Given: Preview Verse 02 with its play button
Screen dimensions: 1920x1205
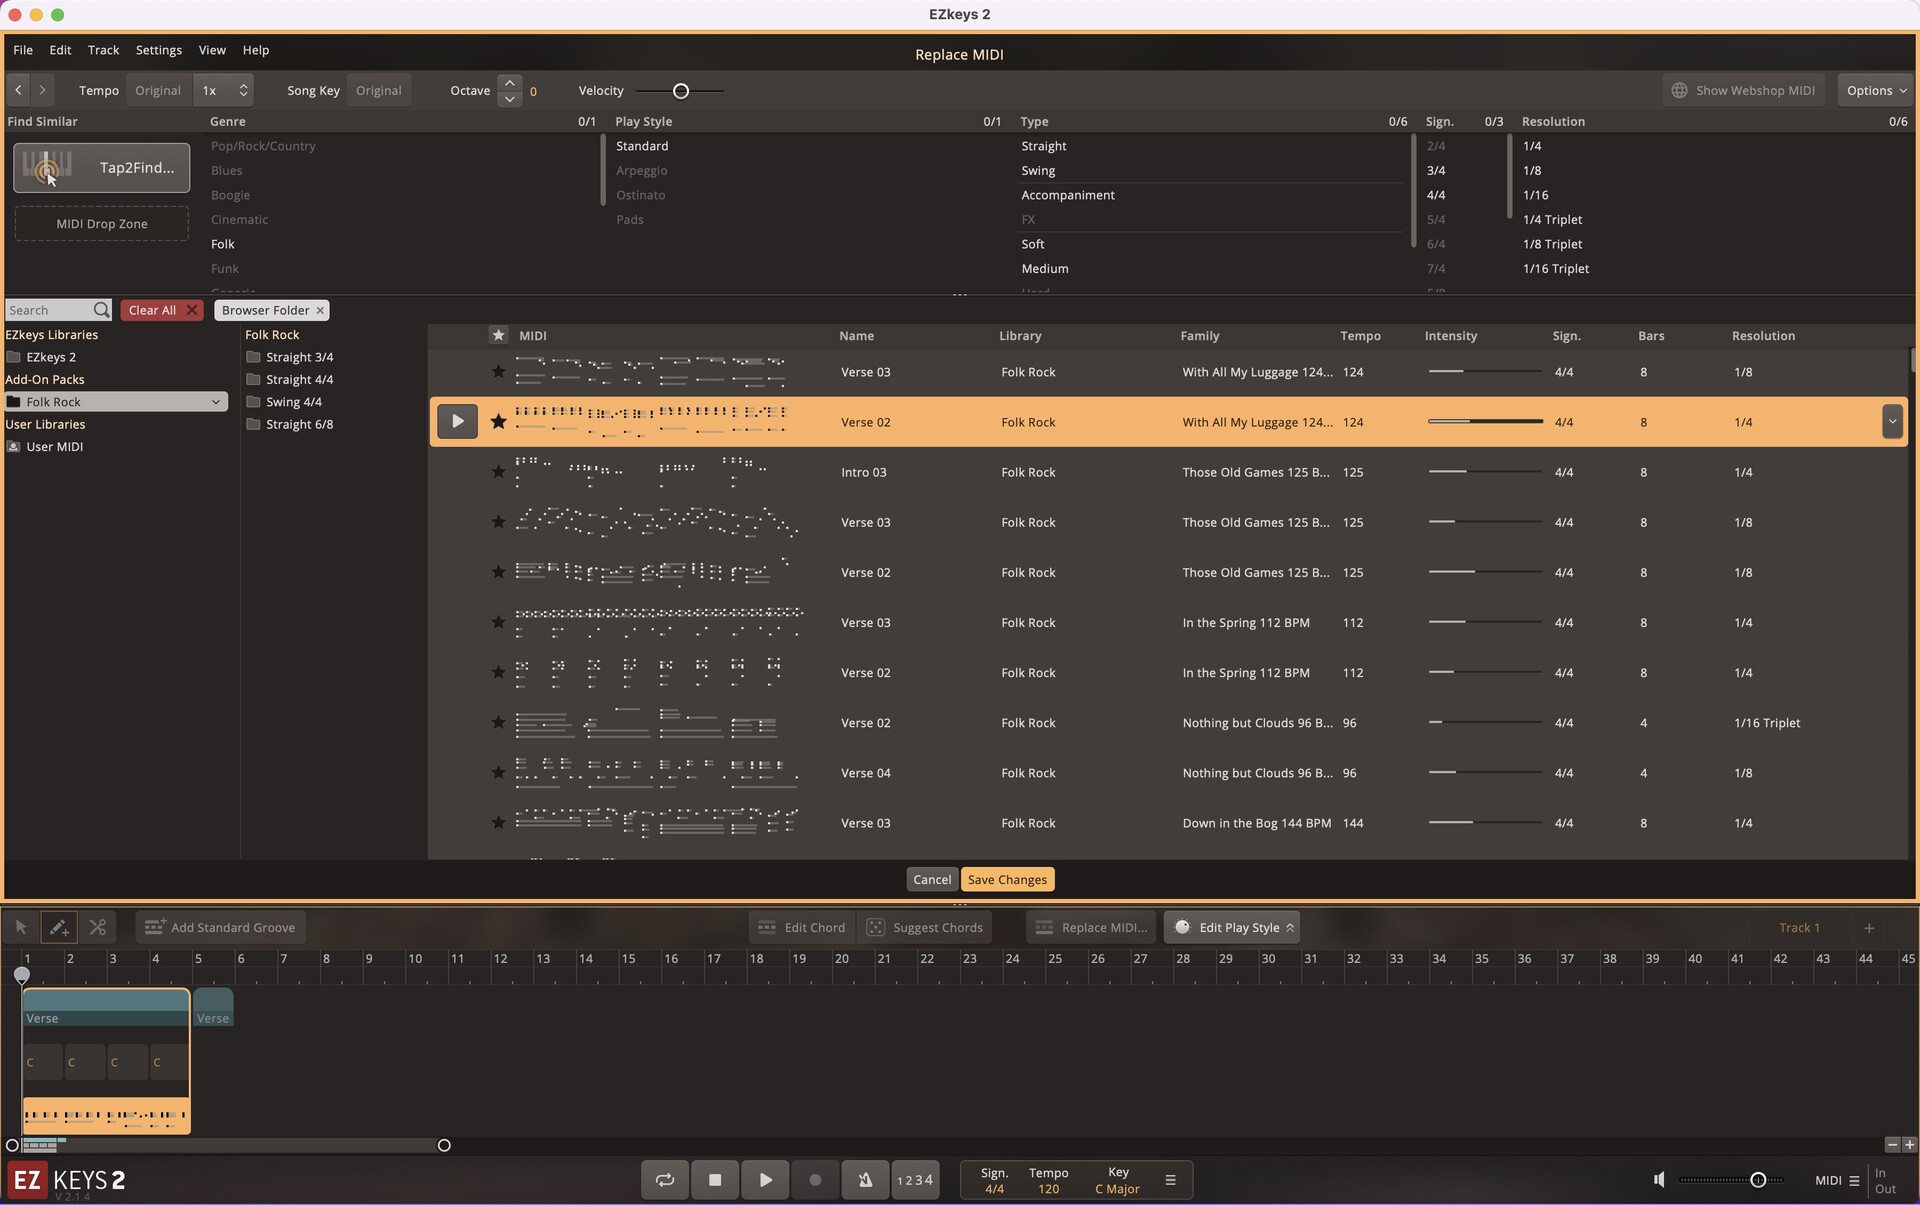Looking at the screenshot, I should 457,421.
